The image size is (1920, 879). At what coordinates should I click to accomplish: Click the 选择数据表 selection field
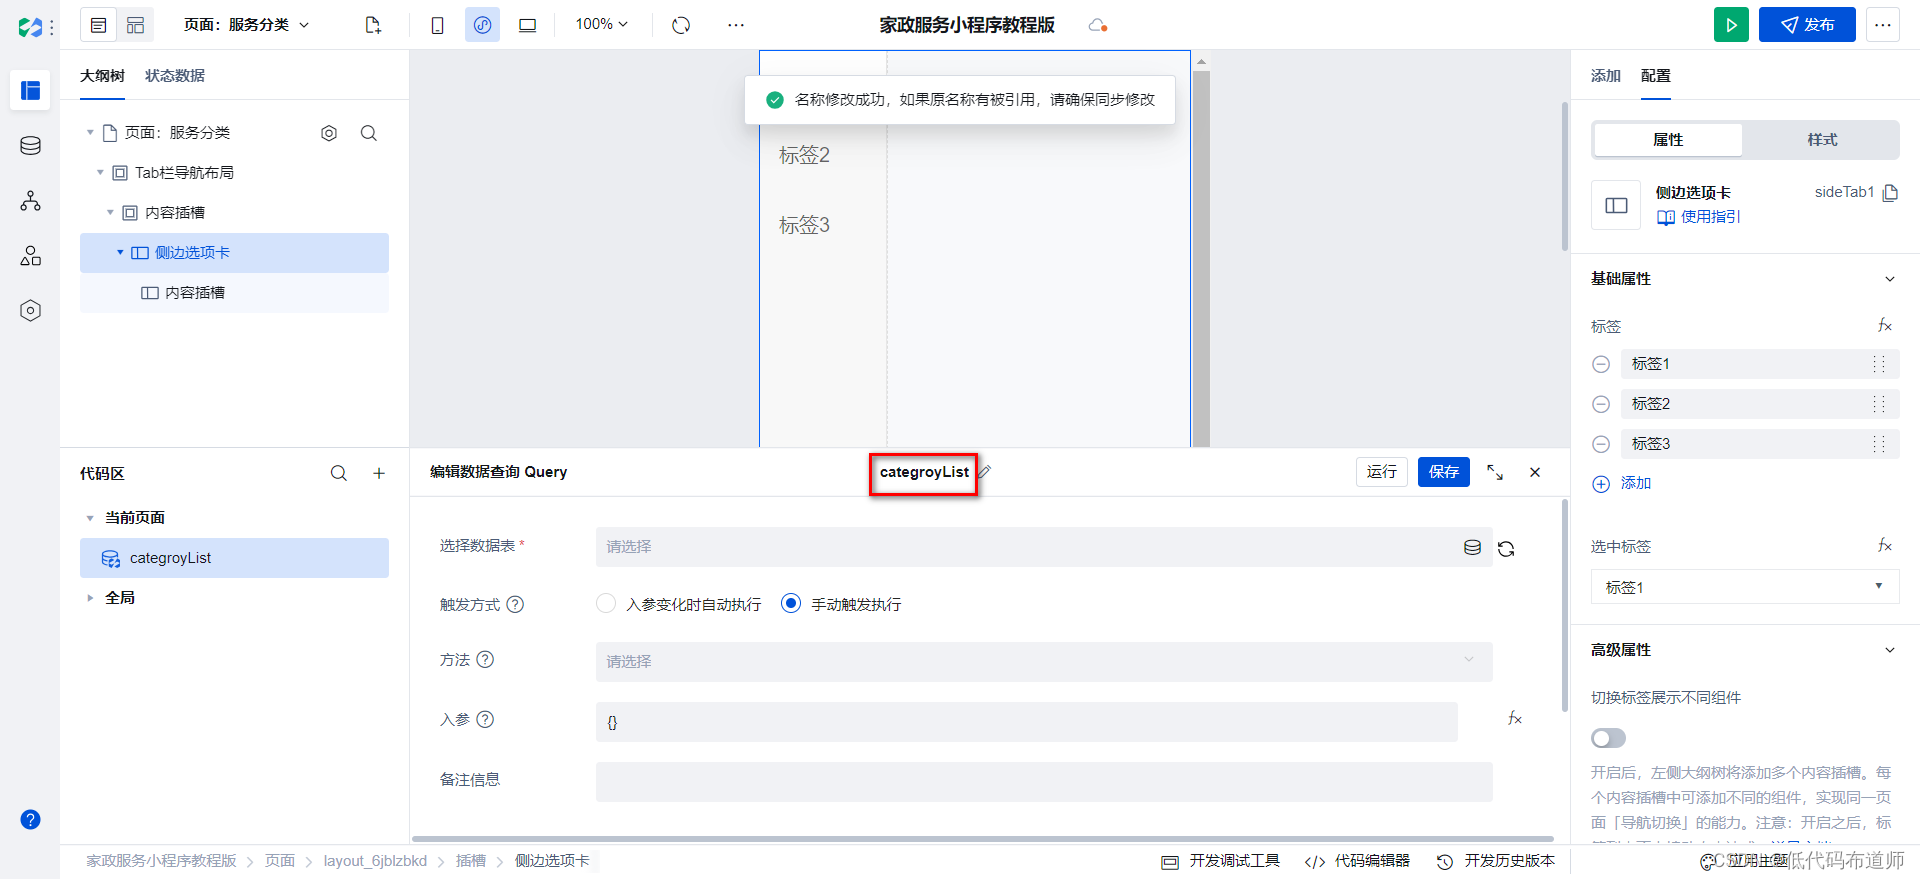1044,547
